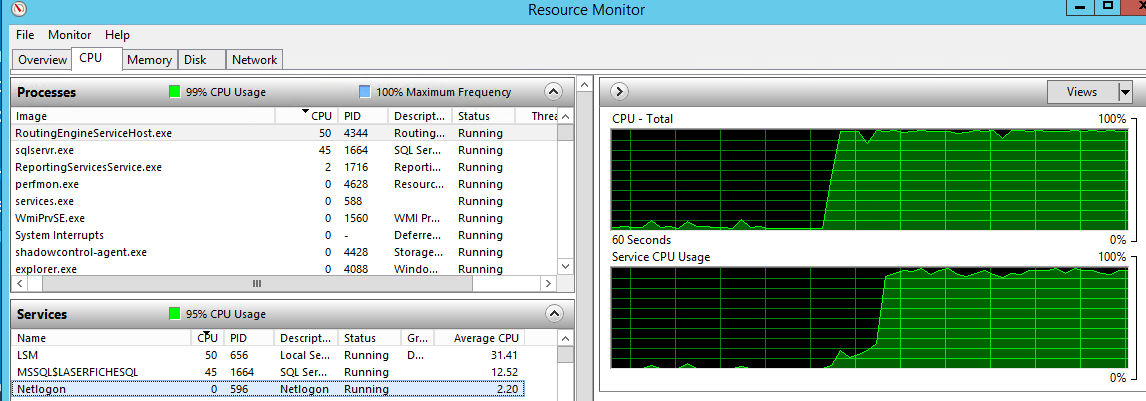Sort services by Average CPU column

coord(479,338)
